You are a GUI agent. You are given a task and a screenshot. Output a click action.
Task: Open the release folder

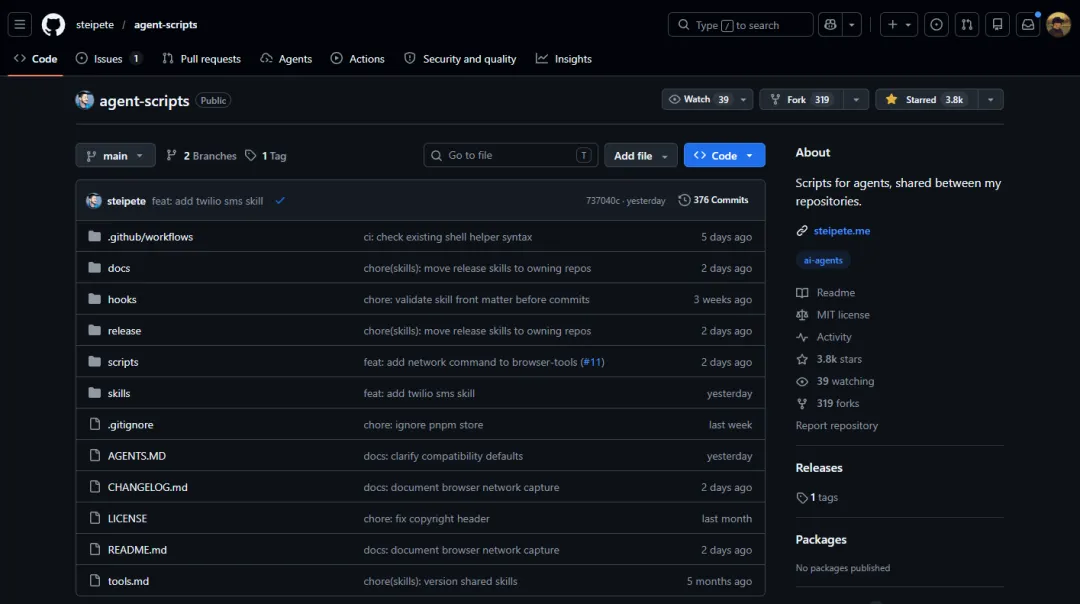pyautogui.click(x=124, y=331)
